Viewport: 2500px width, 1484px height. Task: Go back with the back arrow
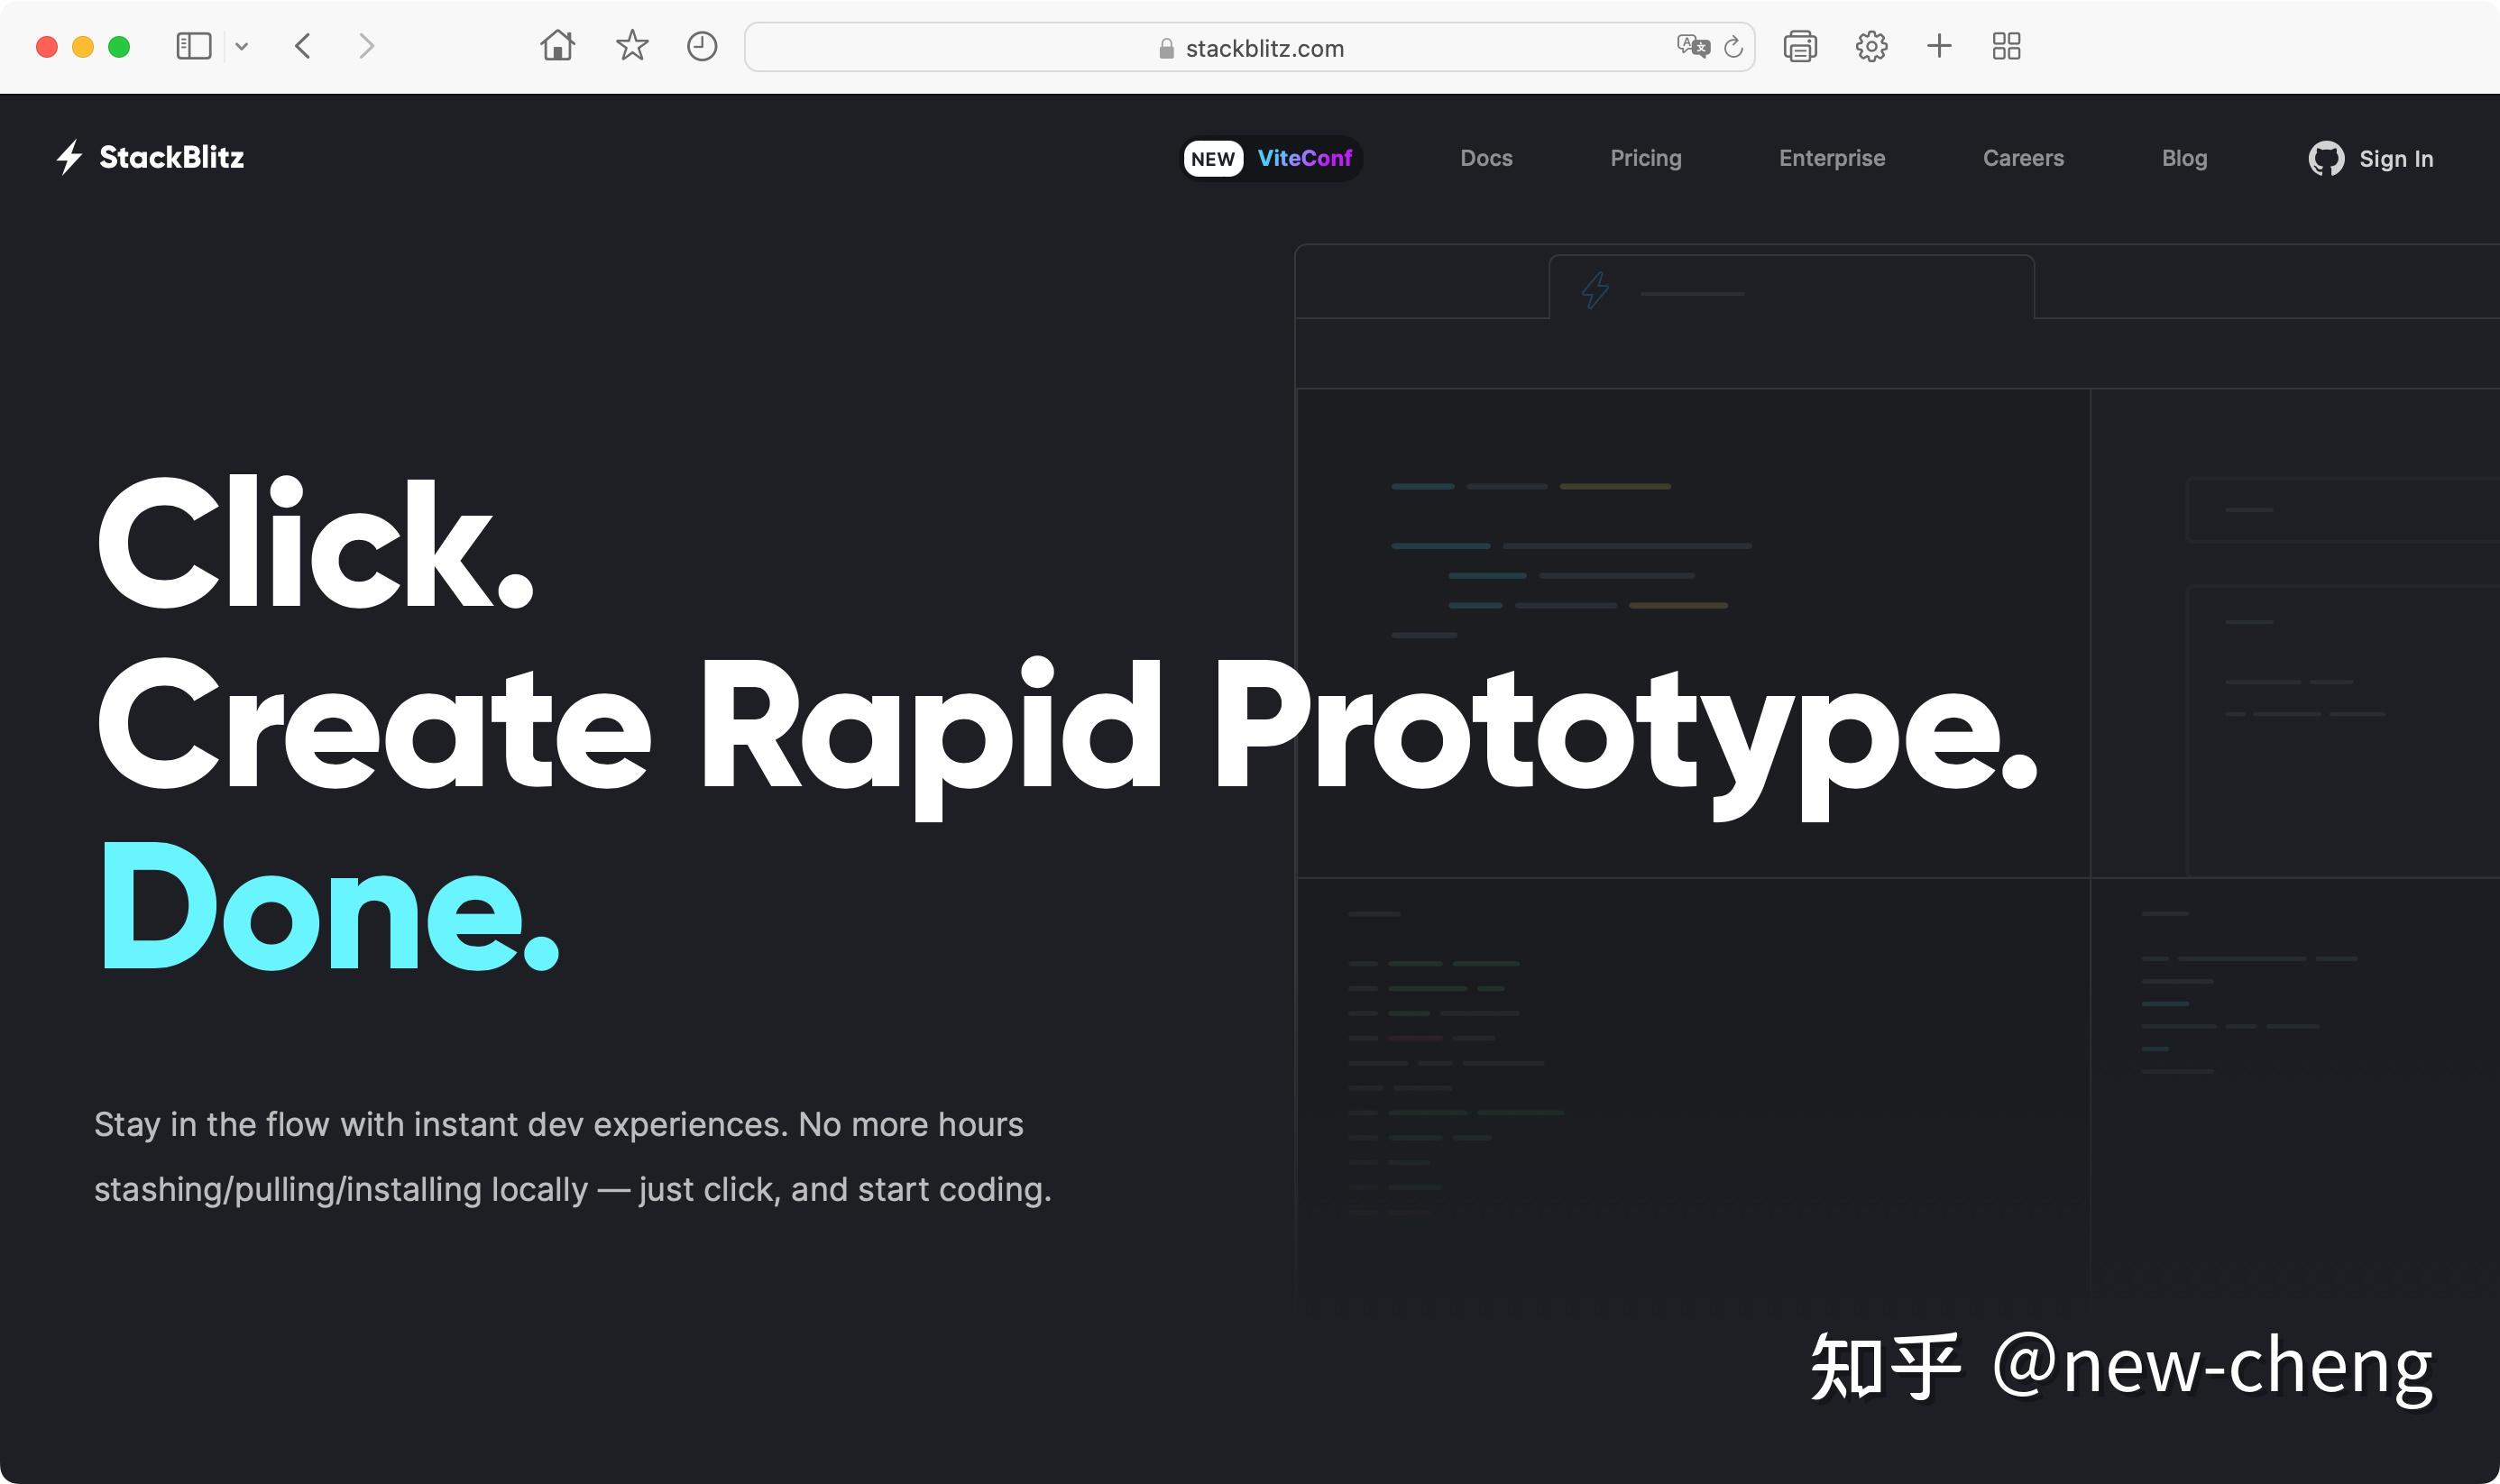pos(303,46)
